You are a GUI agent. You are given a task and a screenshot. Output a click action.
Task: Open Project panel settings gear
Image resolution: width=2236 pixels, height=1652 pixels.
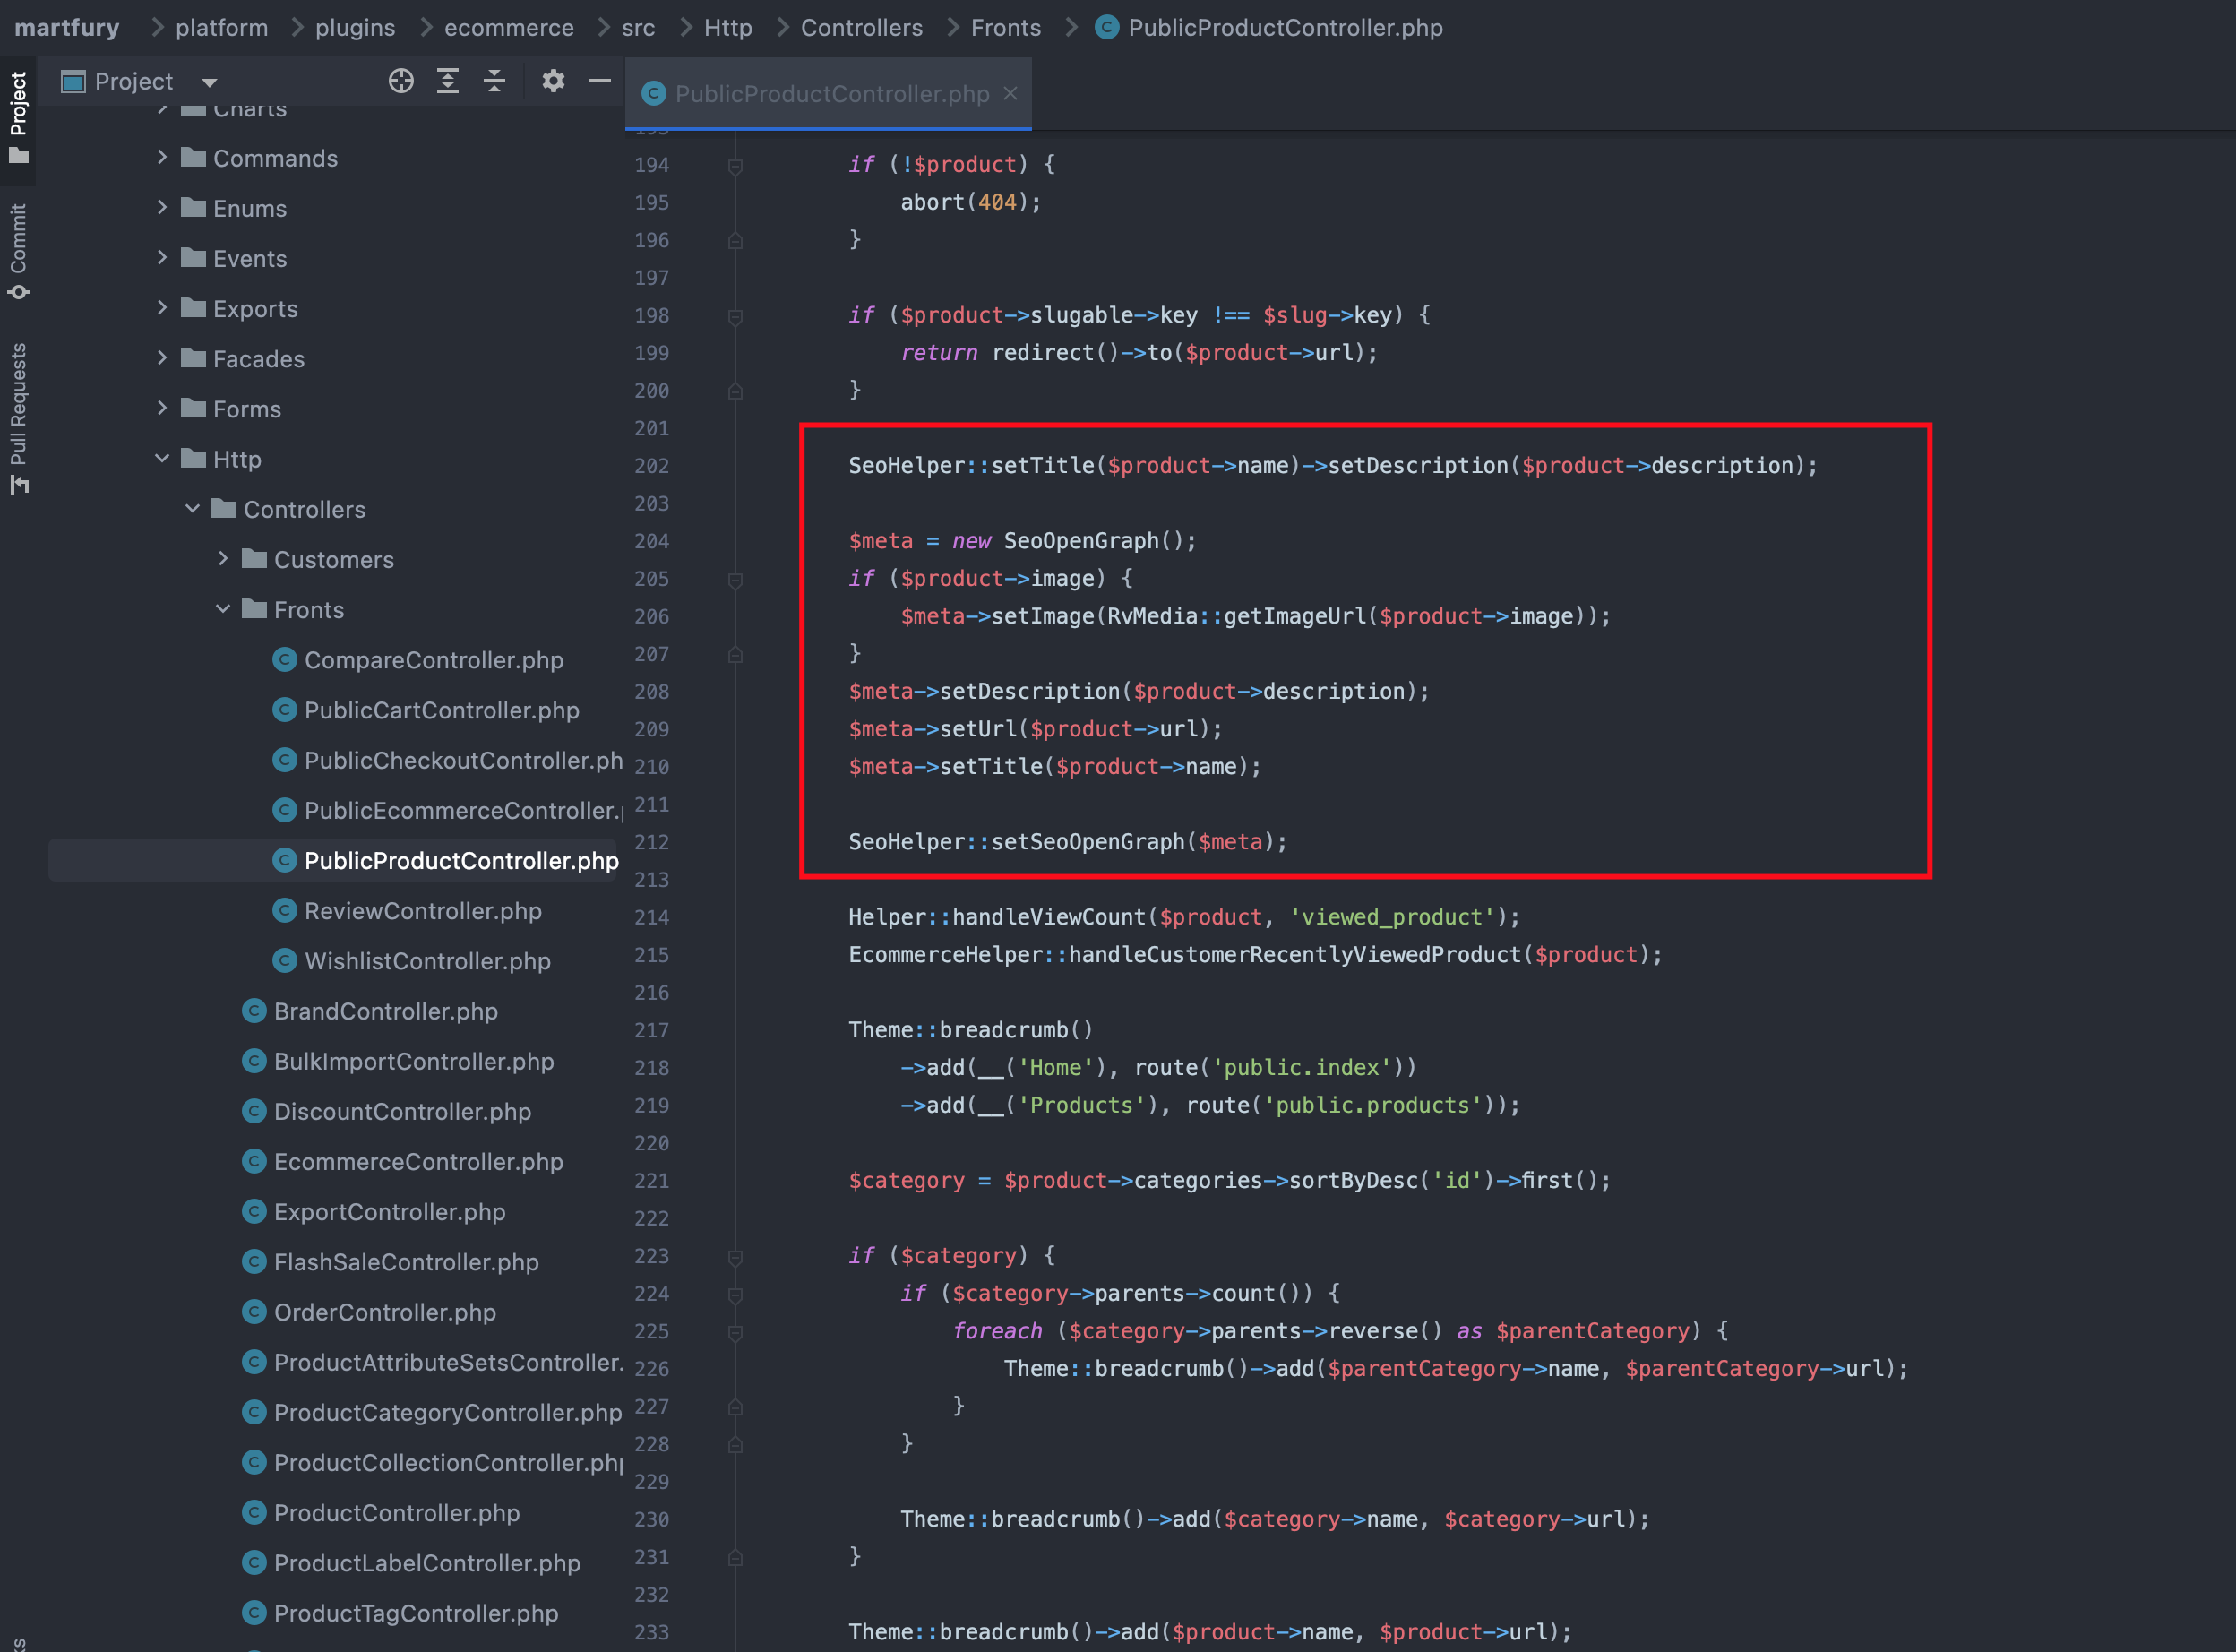(x=553, y=80)
